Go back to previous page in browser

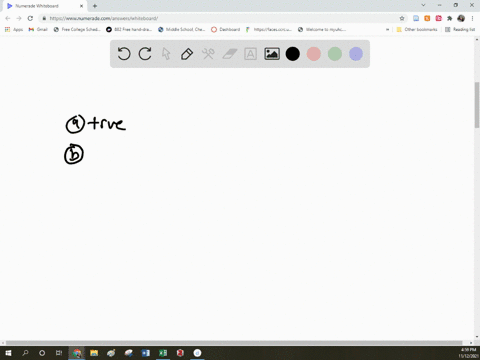8,18
